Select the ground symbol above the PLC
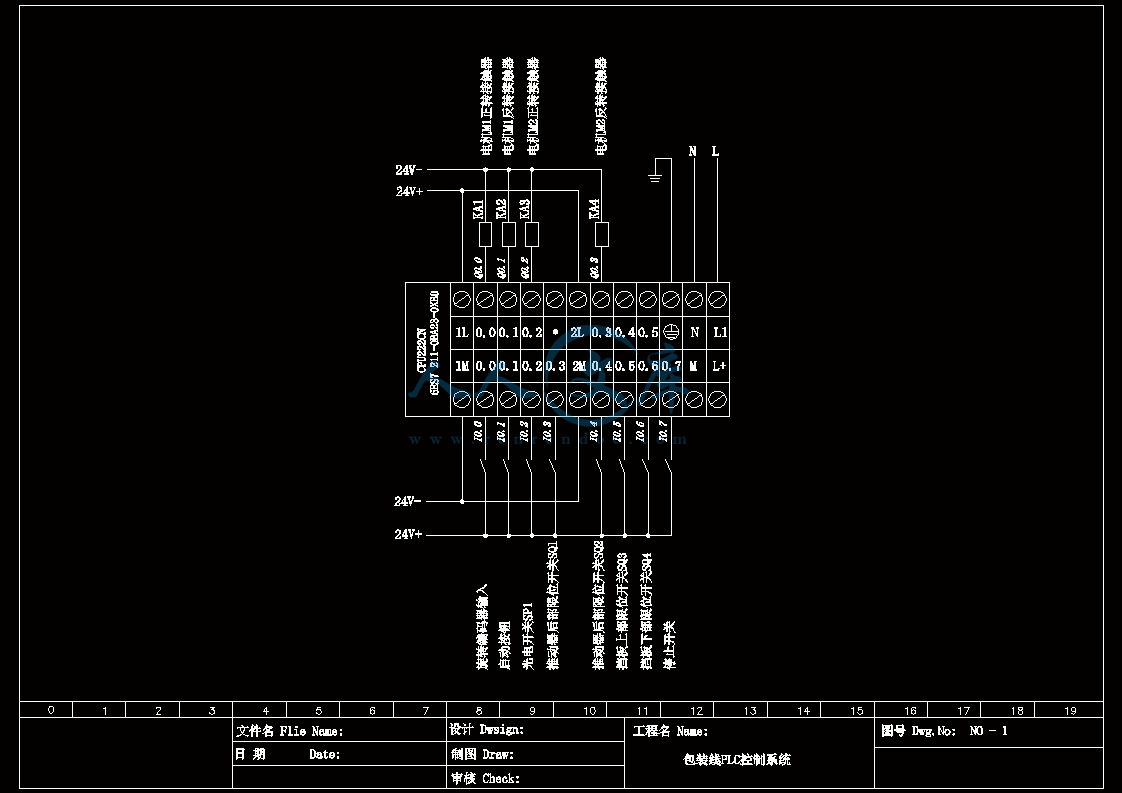The image size is (1122, 793). [655, 176]
